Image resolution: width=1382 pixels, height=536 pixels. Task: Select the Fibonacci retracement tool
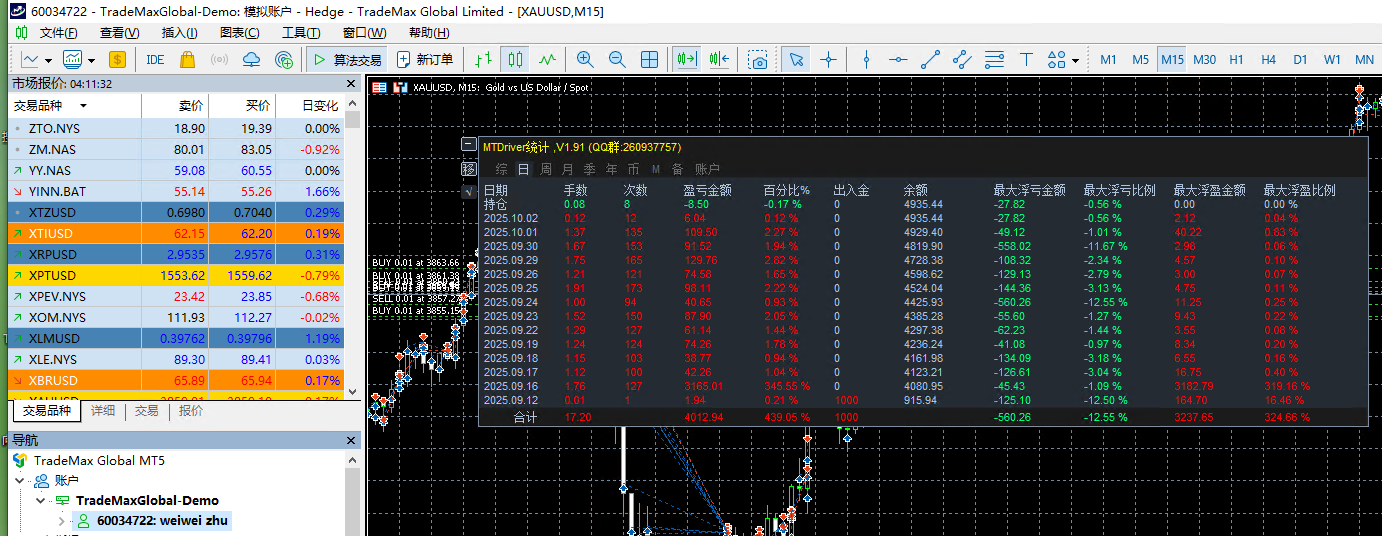click(994, 60)
